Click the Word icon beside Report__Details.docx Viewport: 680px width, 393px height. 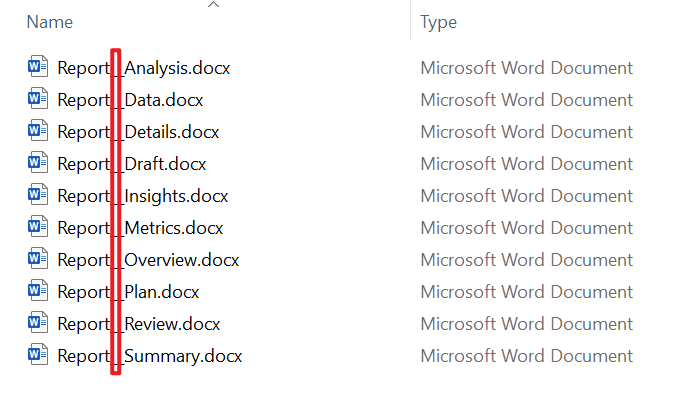coord(38,130)
